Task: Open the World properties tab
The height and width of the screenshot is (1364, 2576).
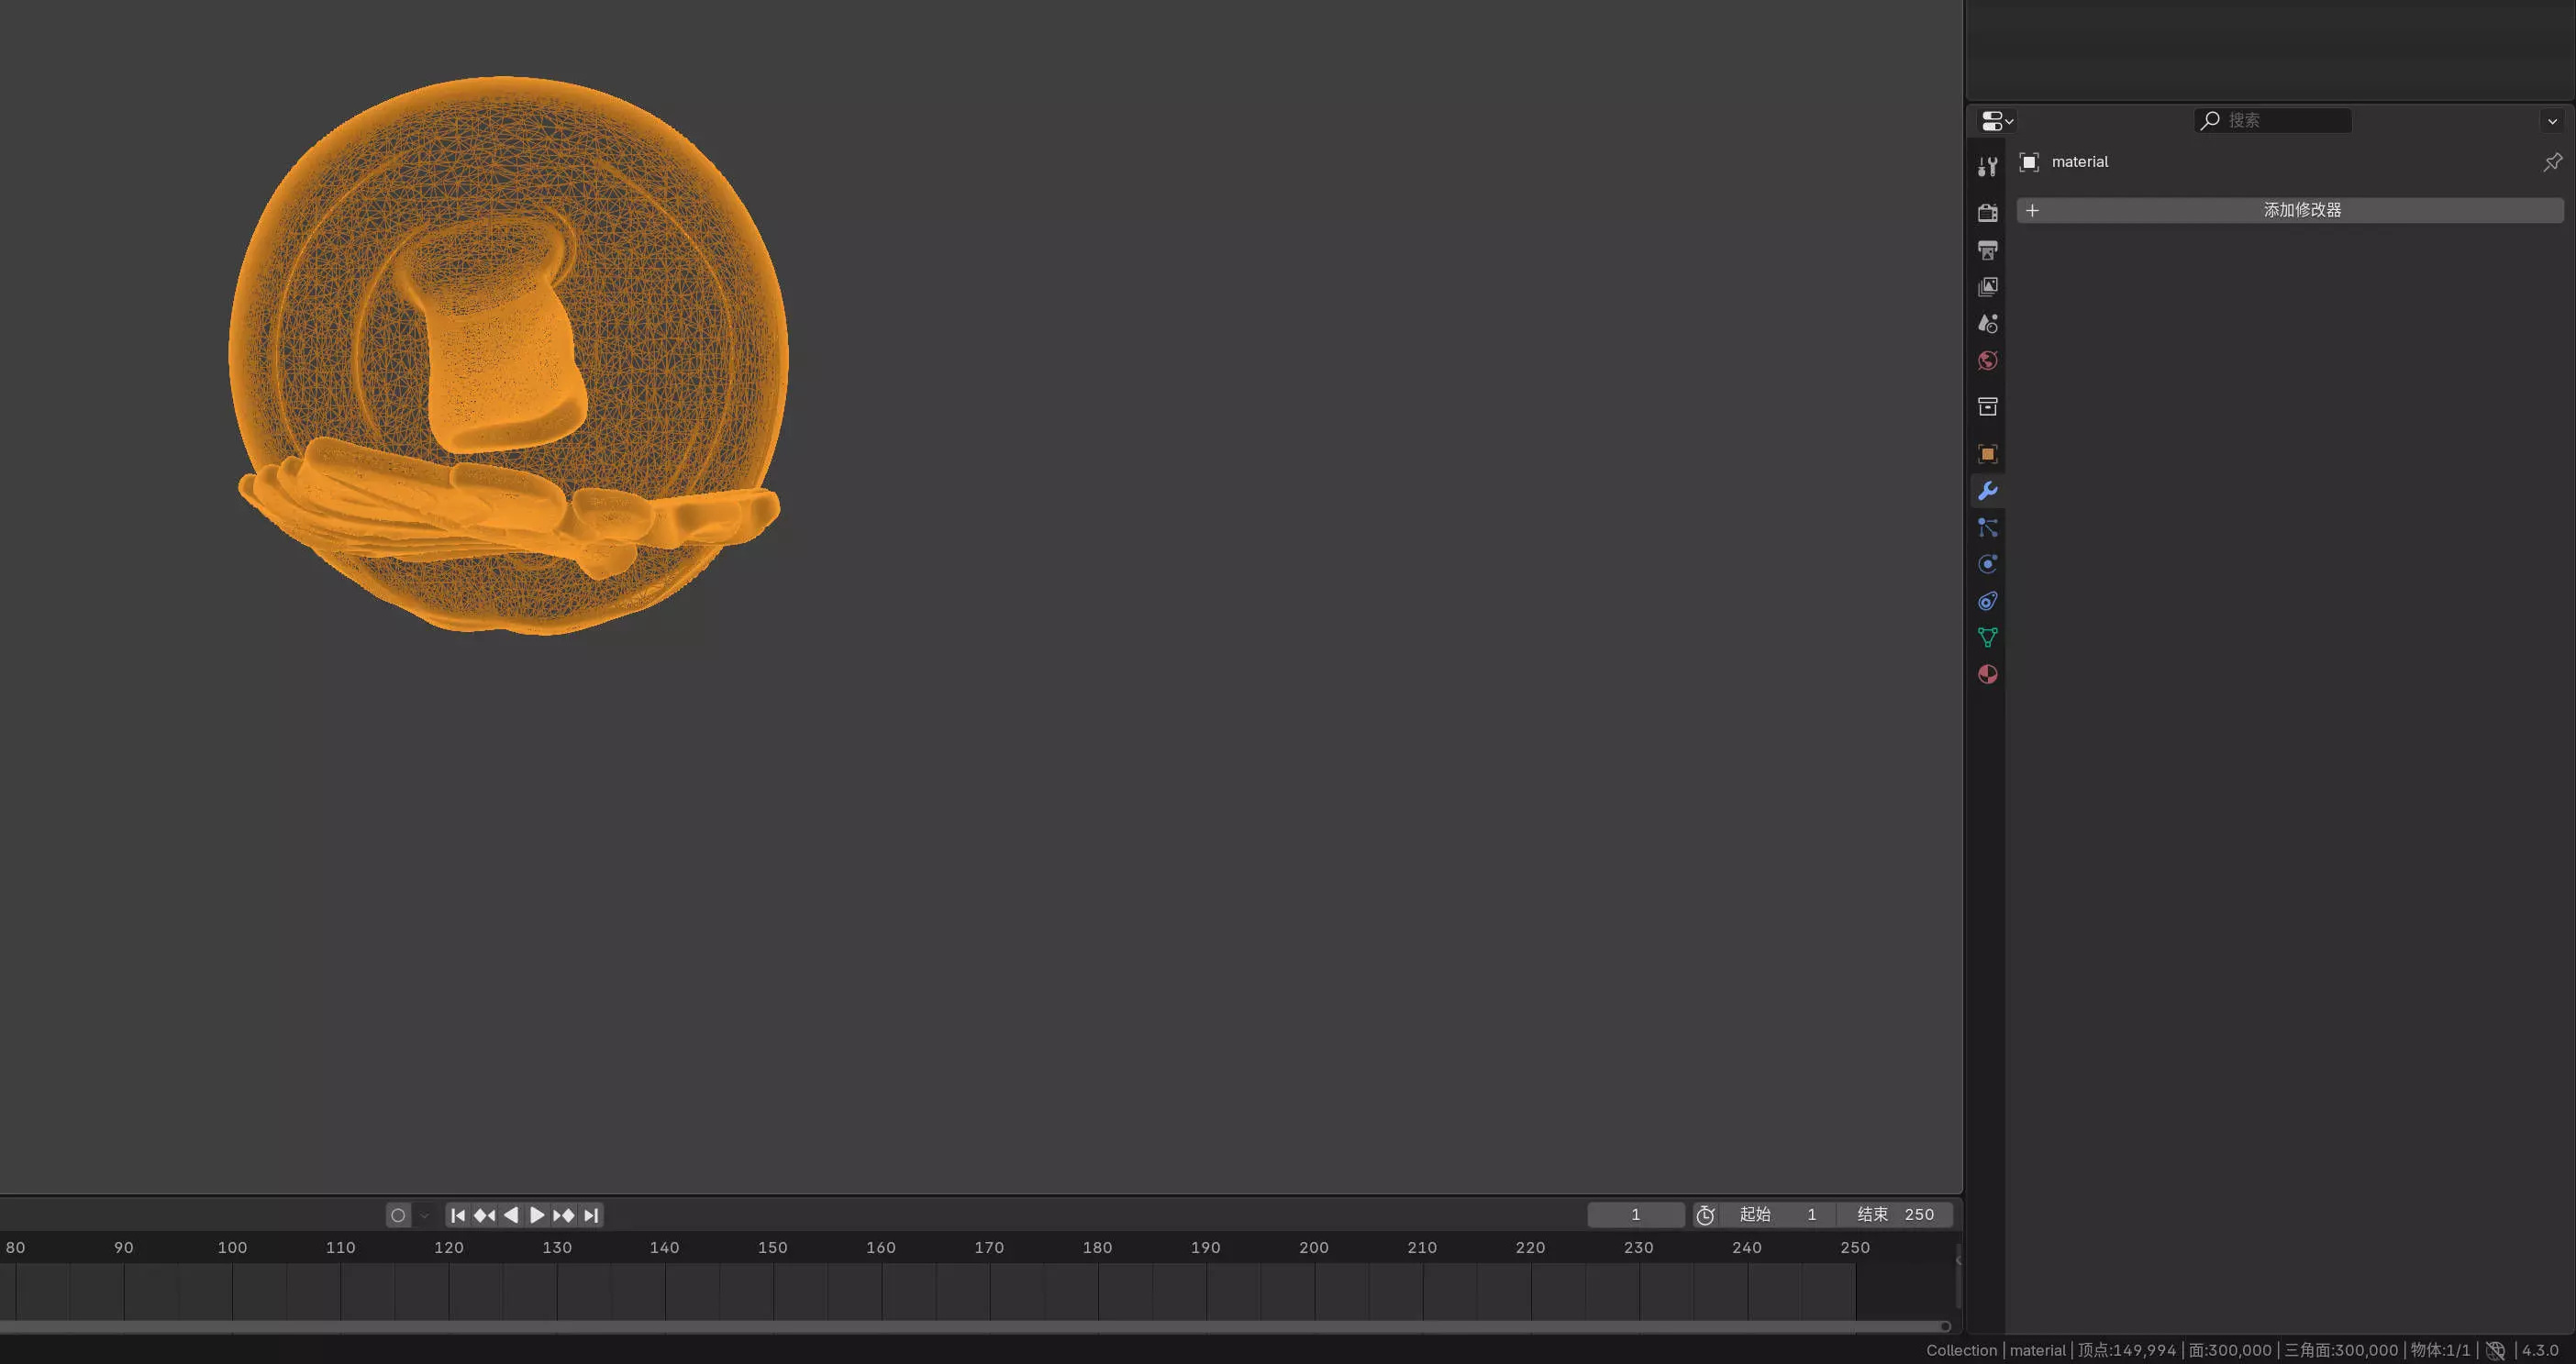Action: [1987, 361]
